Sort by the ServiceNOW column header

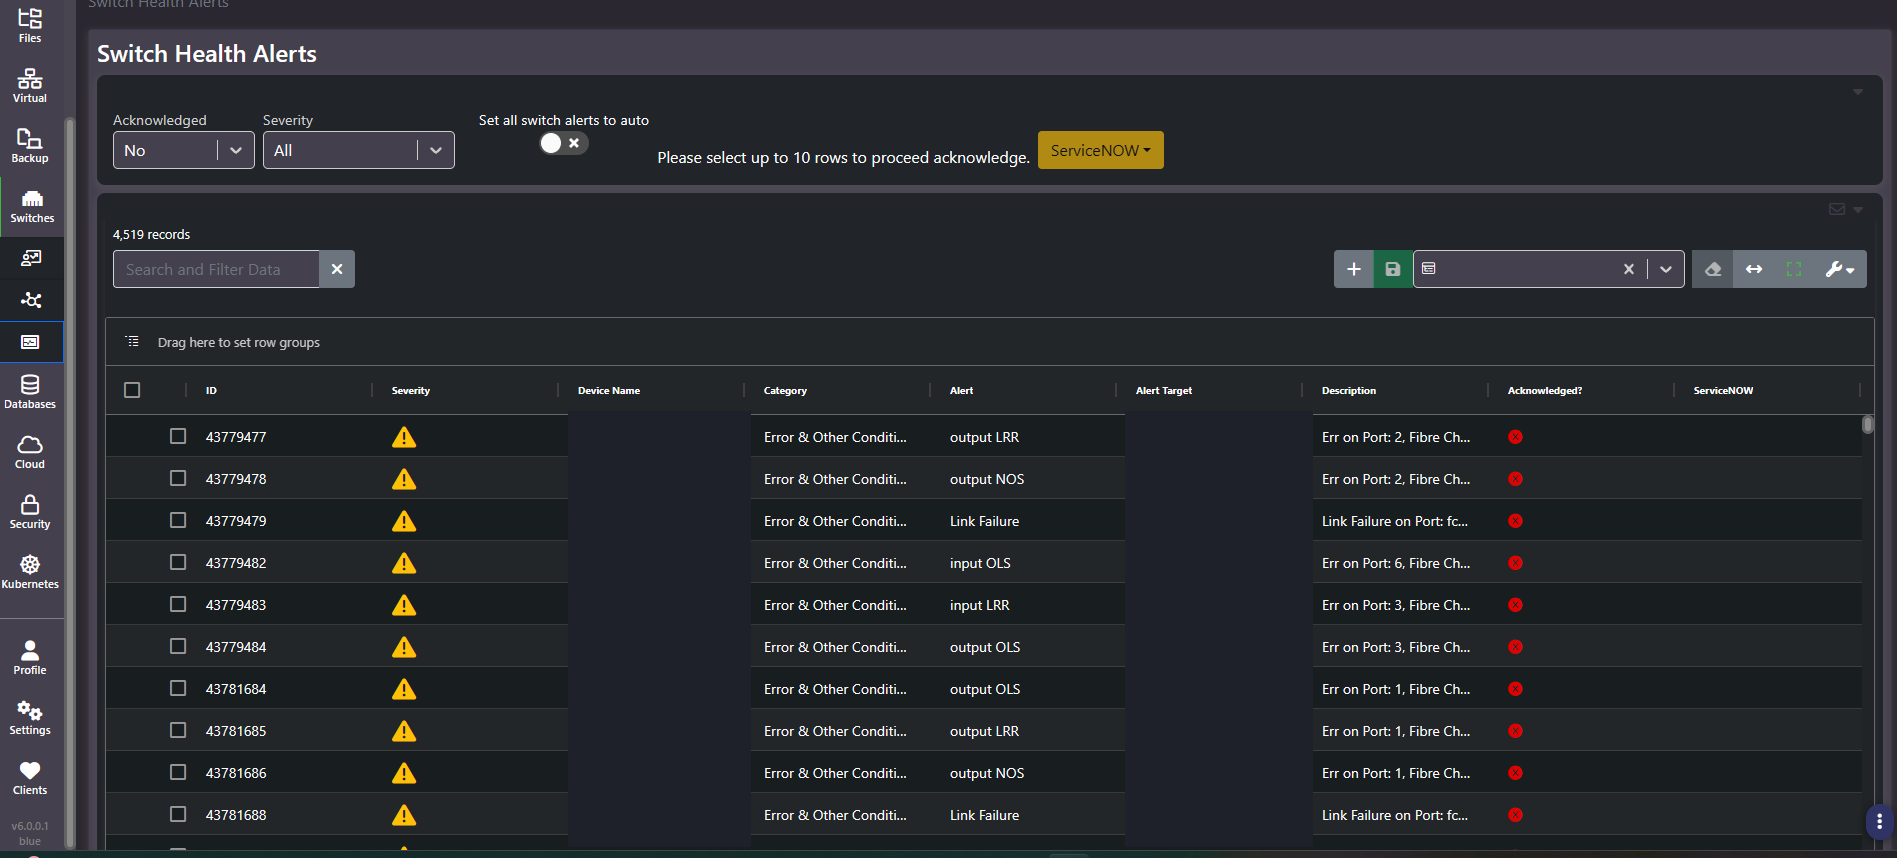pyautogui.click(x=1723, y=391)
